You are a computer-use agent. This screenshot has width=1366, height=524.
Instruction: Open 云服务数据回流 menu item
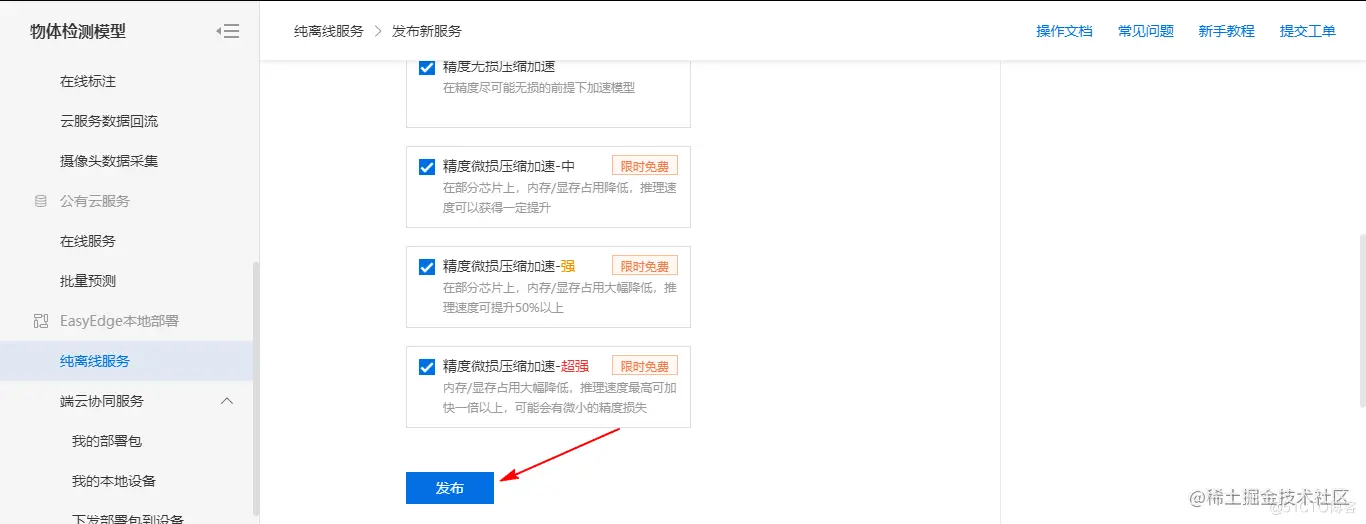[x=109, y=121]
